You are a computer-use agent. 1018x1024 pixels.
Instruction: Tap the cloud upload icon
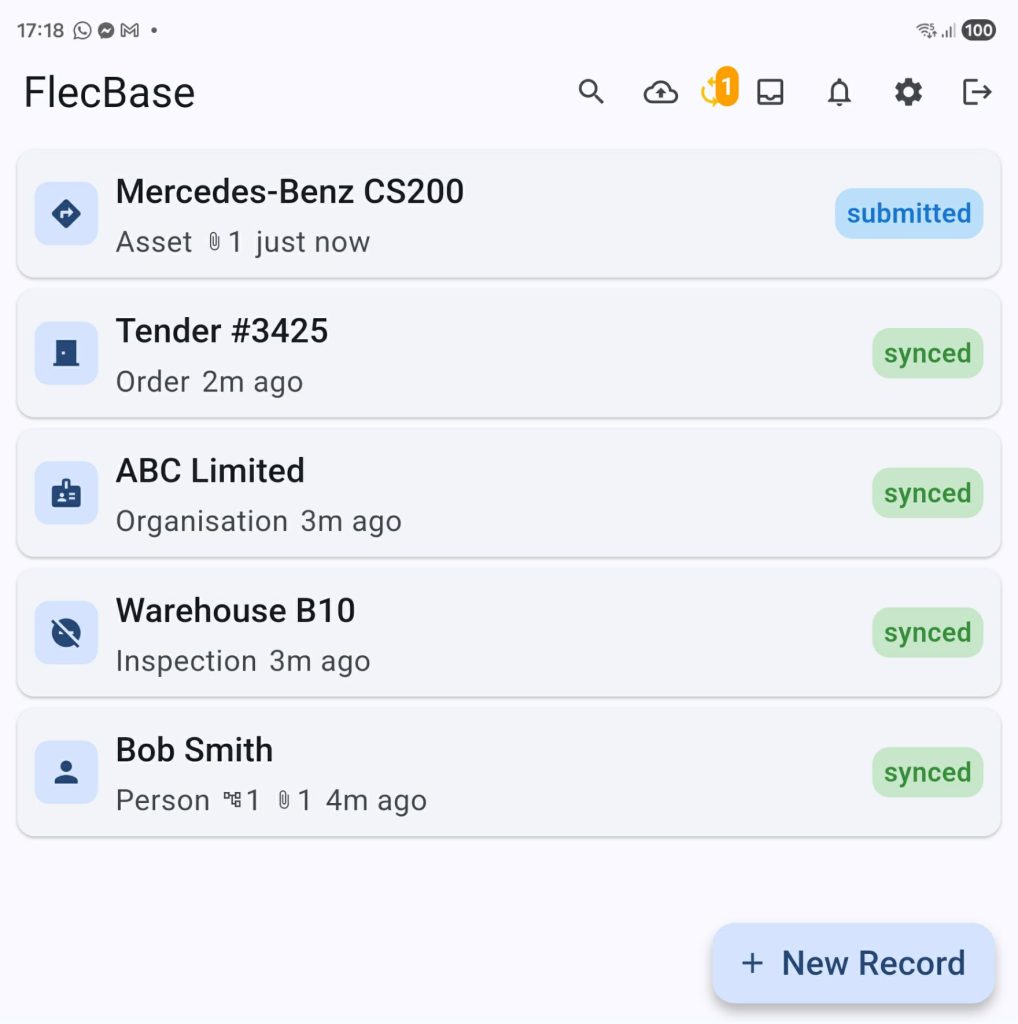pyautogui.click(x=660, y=93)
